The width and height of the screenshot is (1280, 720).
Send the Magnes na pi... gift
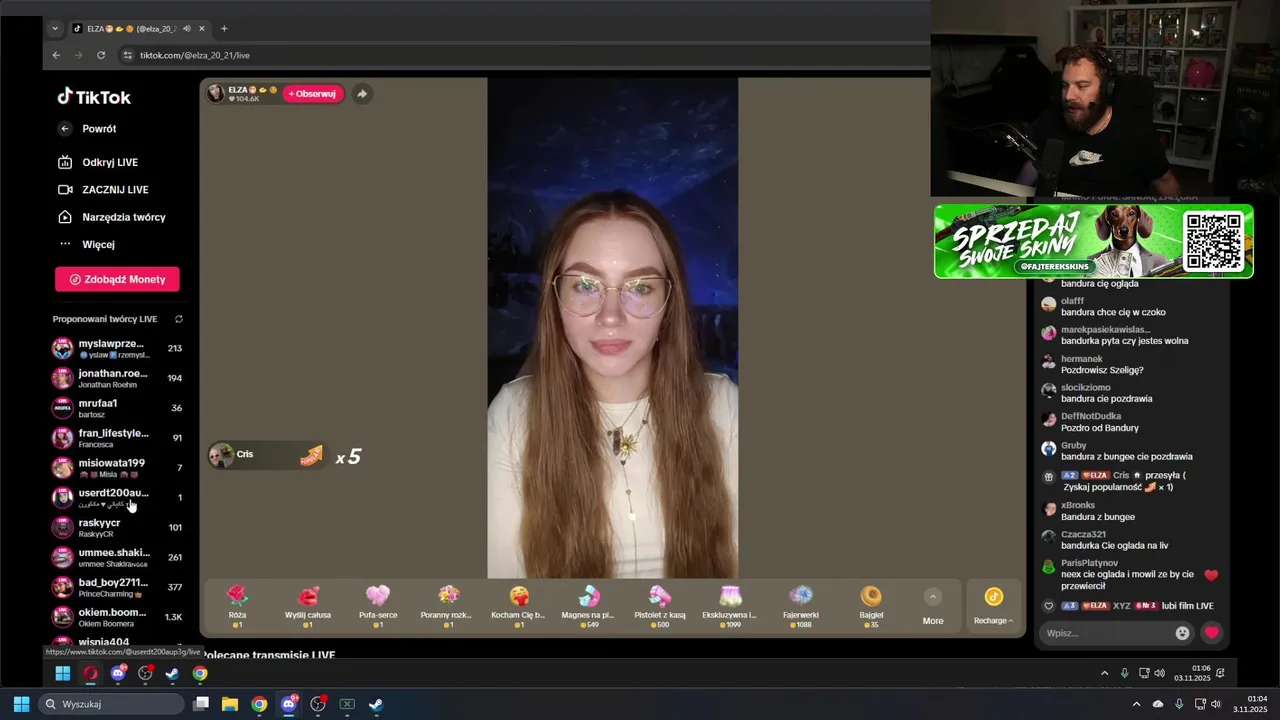588,606
